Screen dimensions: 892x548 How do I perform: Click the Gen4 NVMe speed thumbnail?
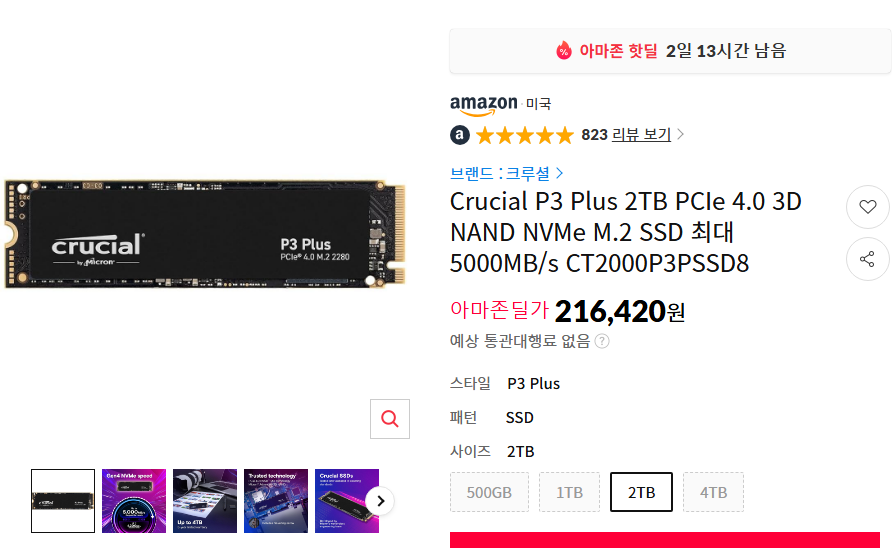point(134,501)
